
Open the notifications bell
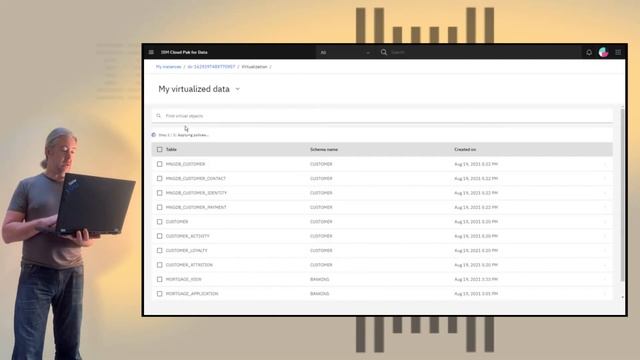coord(589,52)
